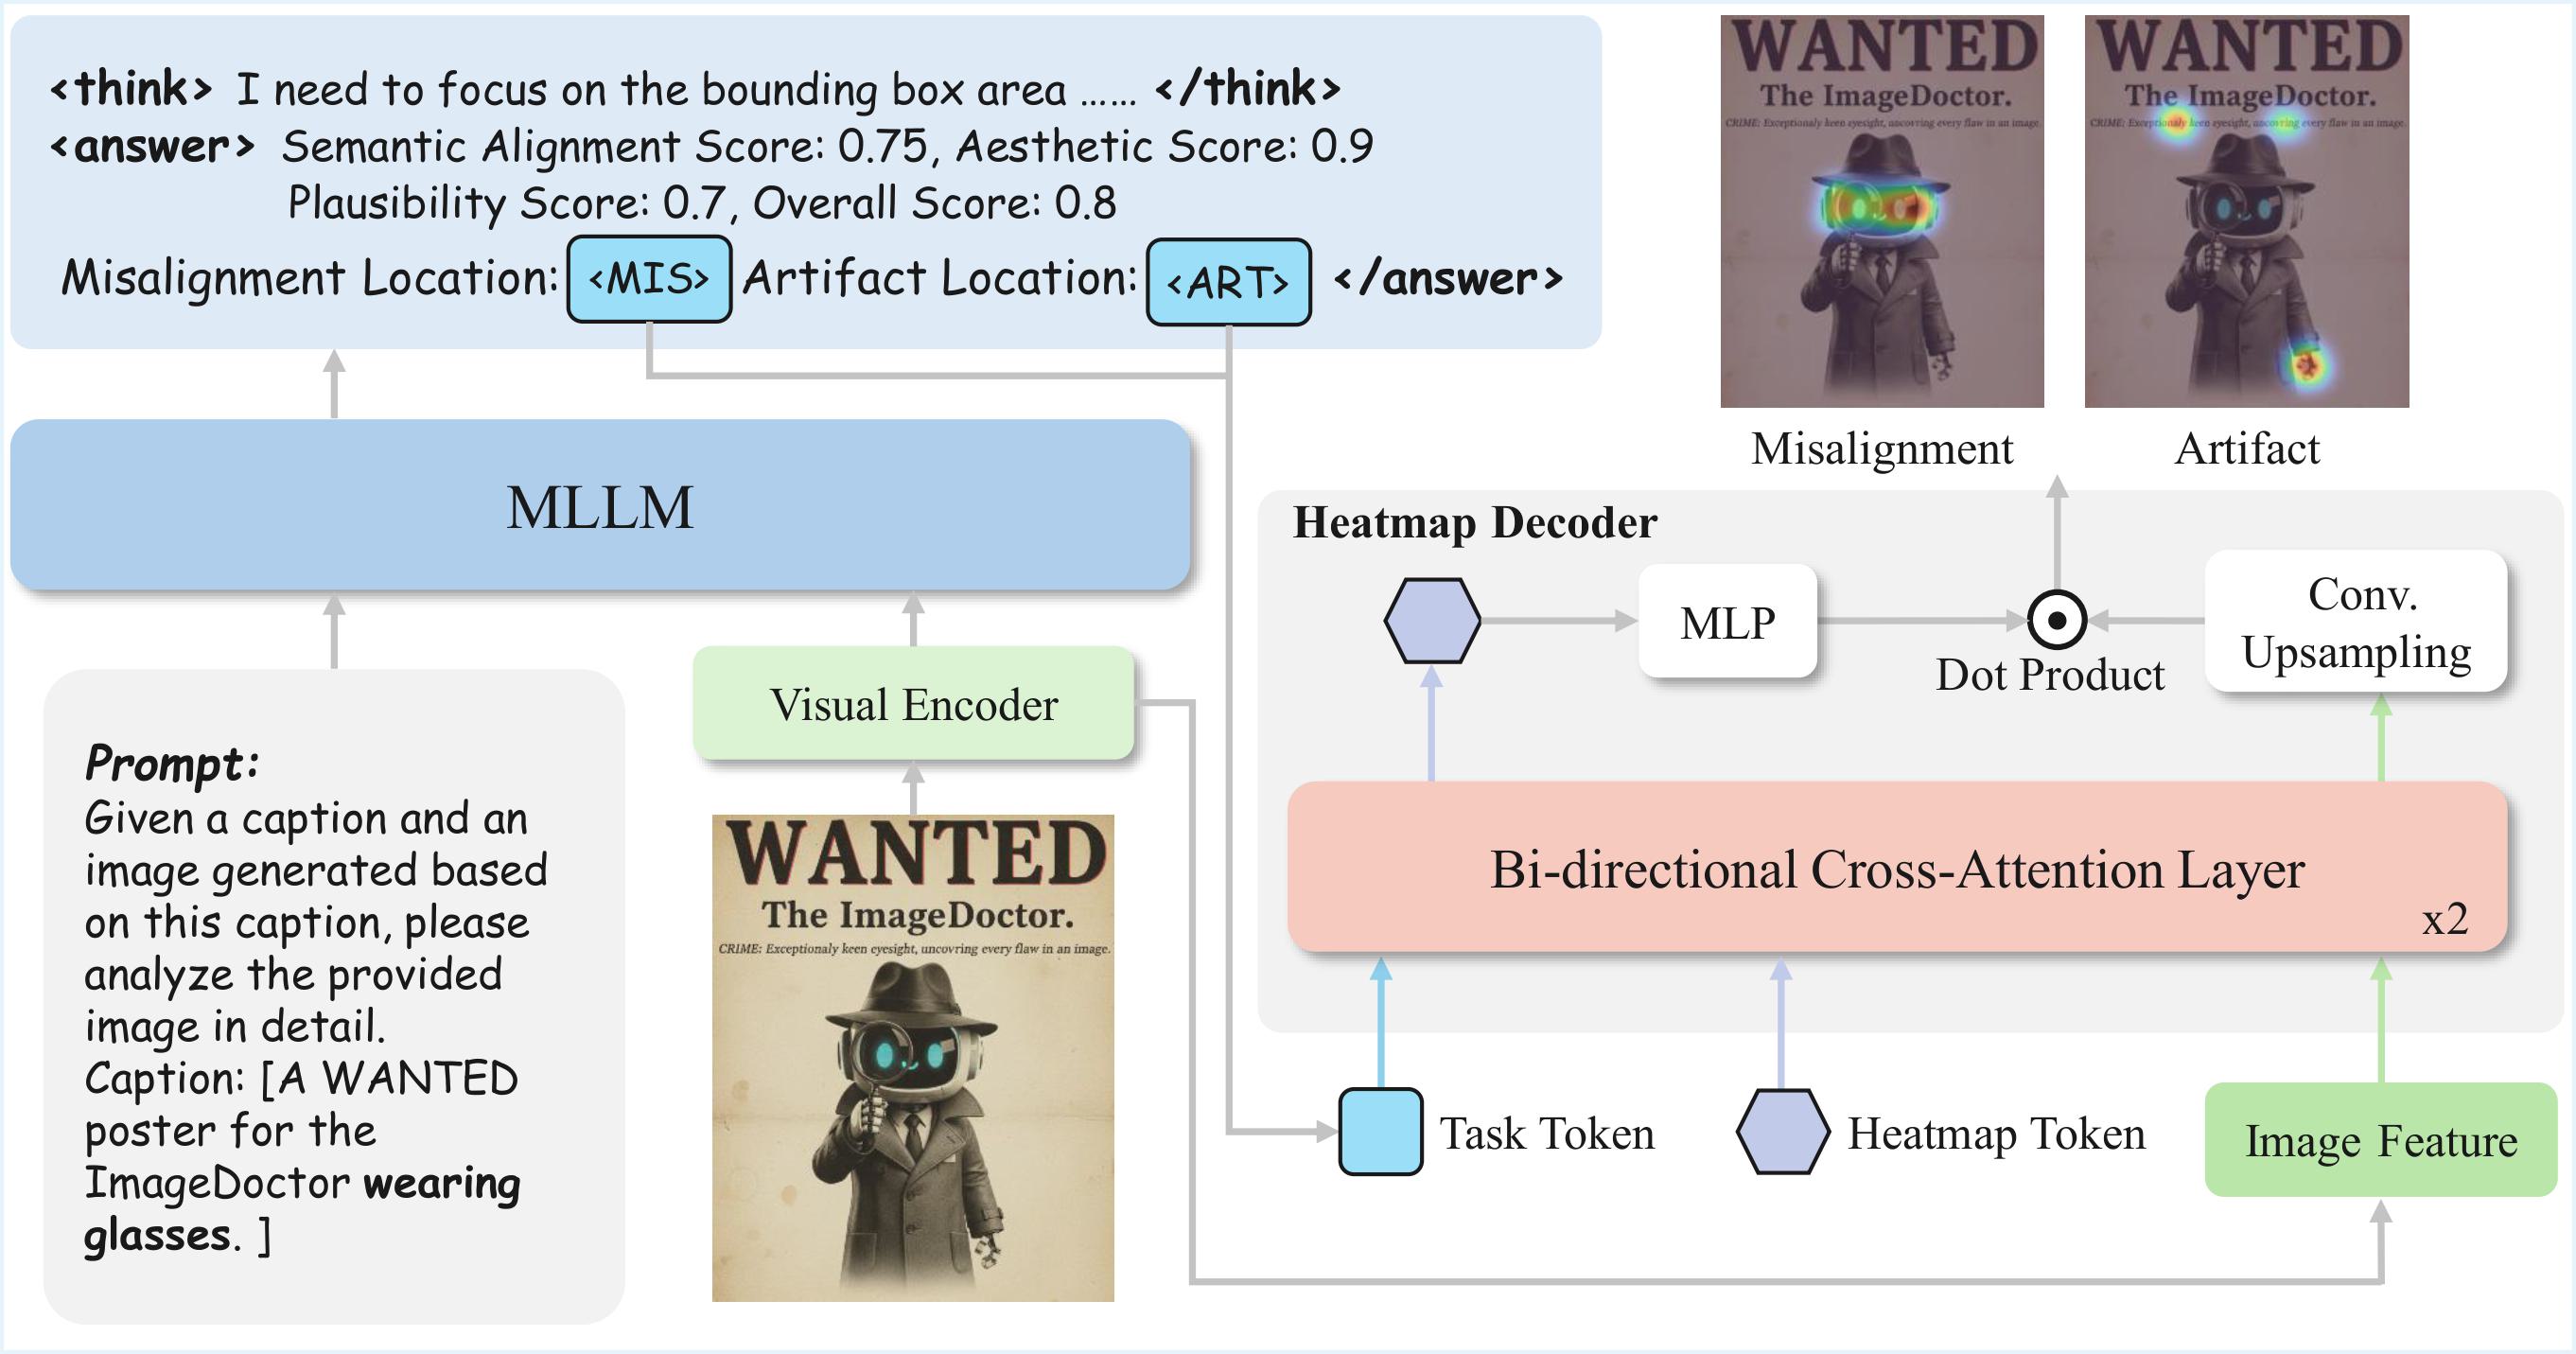Viewport: 2576px width, 1354px height.
Task: Open the Misalignment heatmap poster image
Action: point(1881,212)
